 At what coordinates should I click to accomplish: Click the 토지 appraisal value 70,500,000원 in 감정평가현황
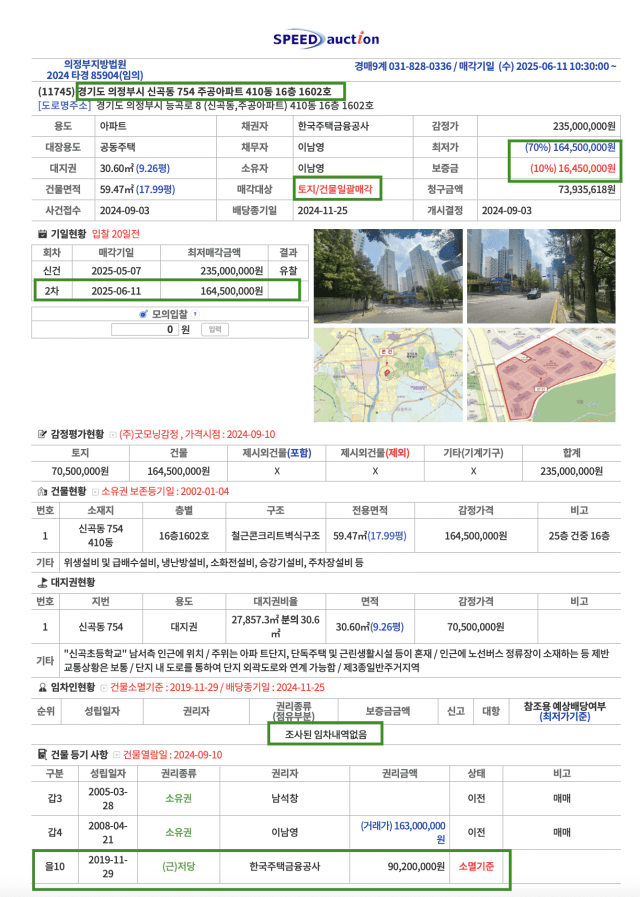click(x=80, y=471)
